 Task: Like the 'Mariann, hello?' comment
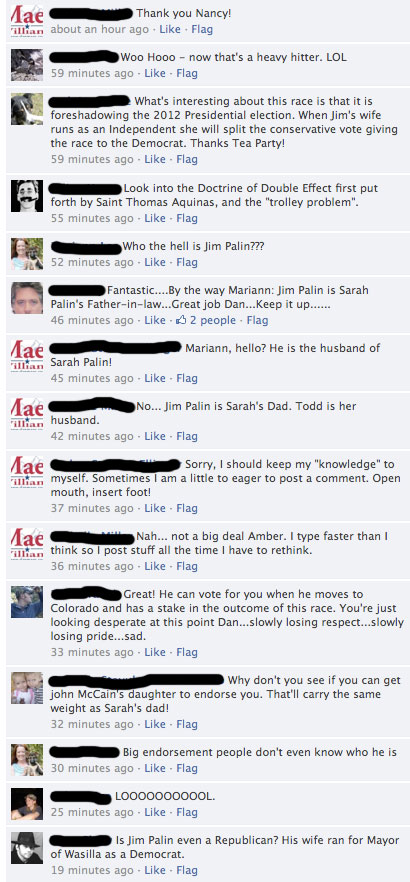click(155, 379)
